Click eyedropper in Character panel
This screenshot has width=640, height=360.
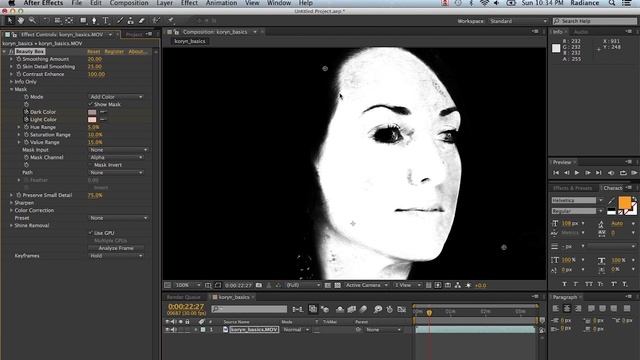coord(611,201)
